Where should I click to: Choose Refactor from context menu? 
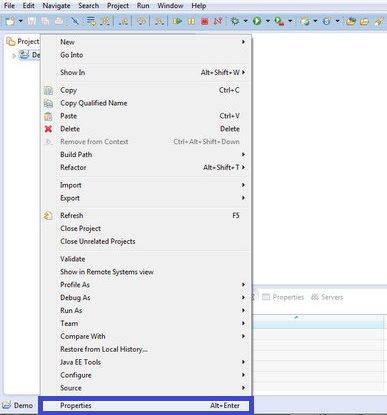pos(146,168)
